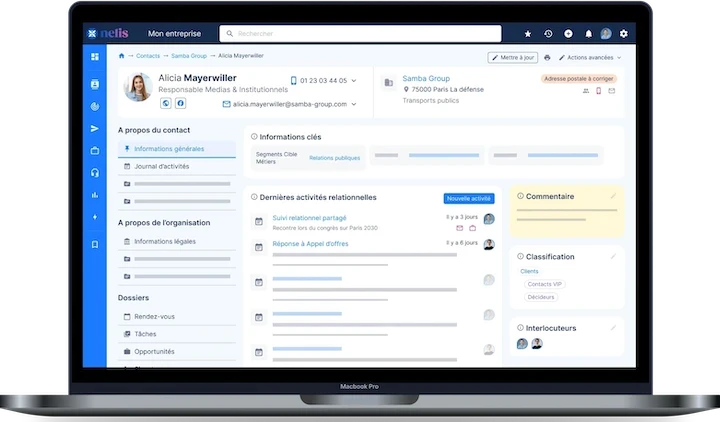Image resolution: width=720 pixels, height=422 pixels.
Task: Open settings gear icon
Action: point(624,34)
